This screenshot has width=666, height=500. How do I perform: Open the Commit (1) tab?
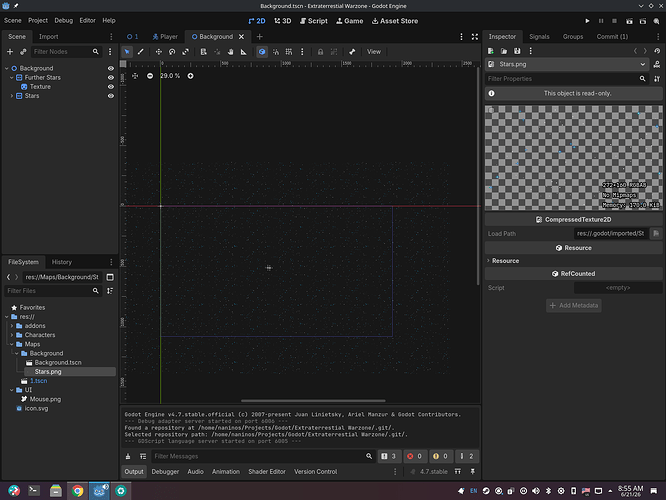612,37
